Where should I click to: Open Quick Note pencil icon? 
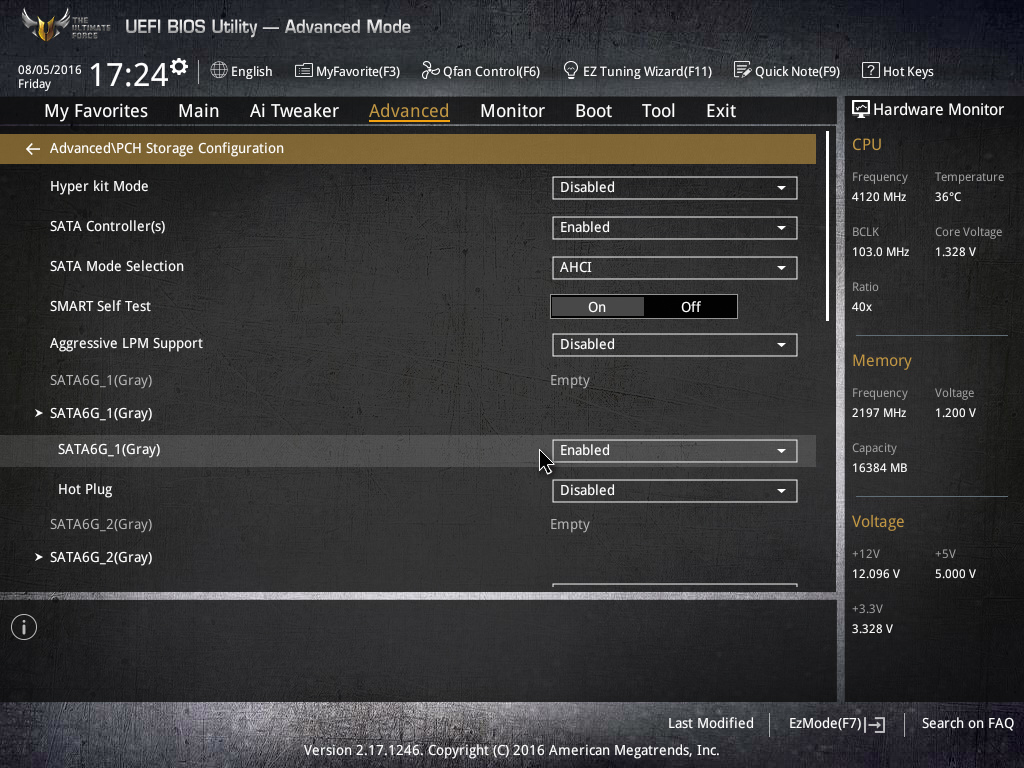tap(743, 71)
